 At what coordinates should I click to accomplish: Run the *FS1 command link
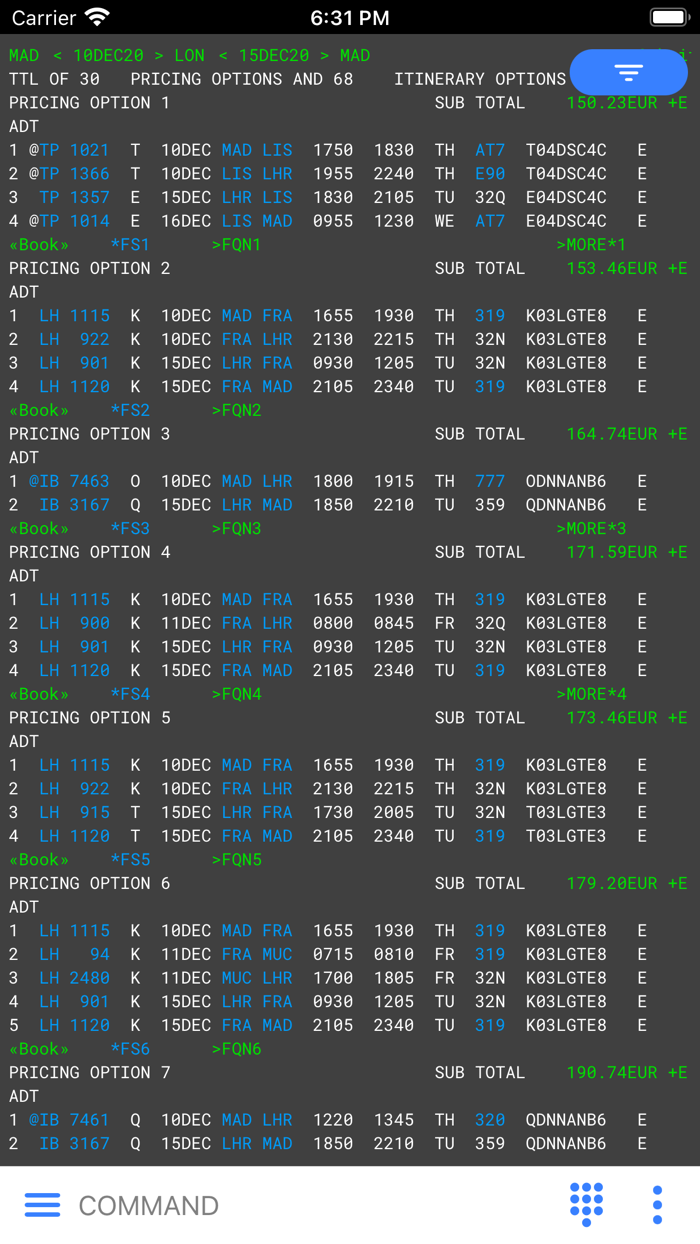tap(130, 245)
